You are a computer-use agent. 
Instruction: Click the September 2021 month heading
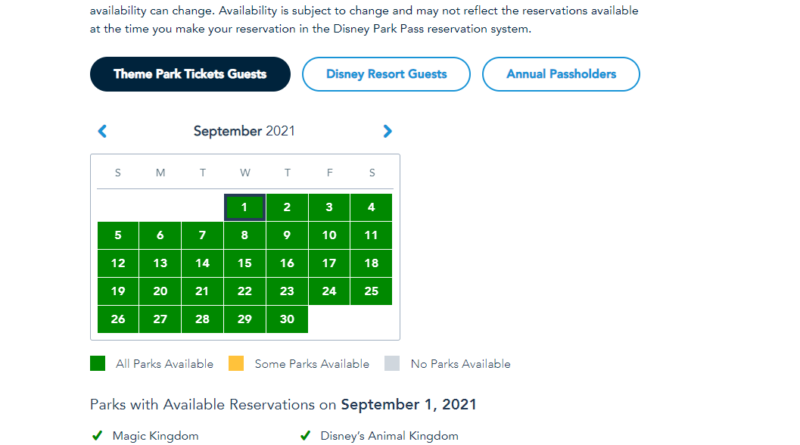[x=244, y=131]
